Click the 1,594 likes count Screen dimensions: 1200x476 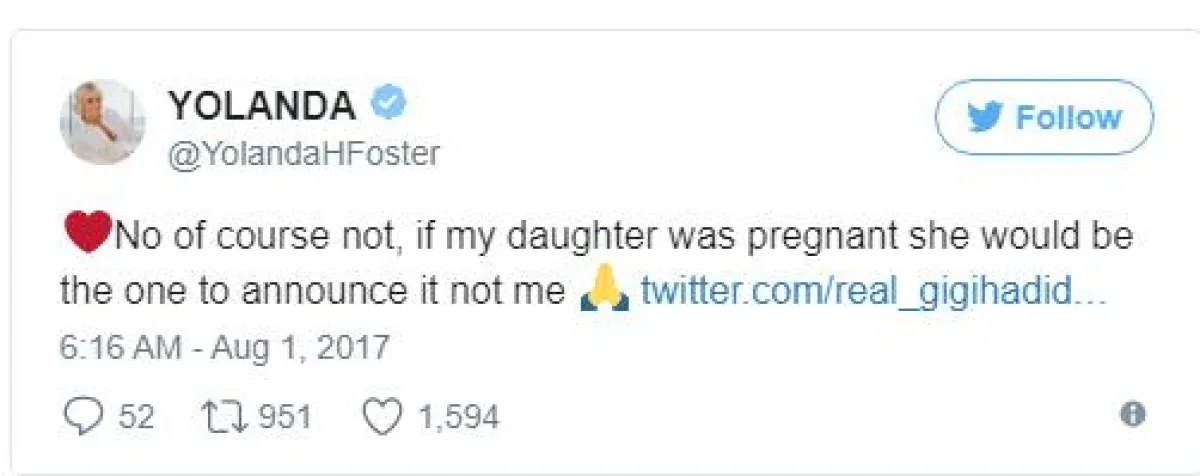[456, 417]
